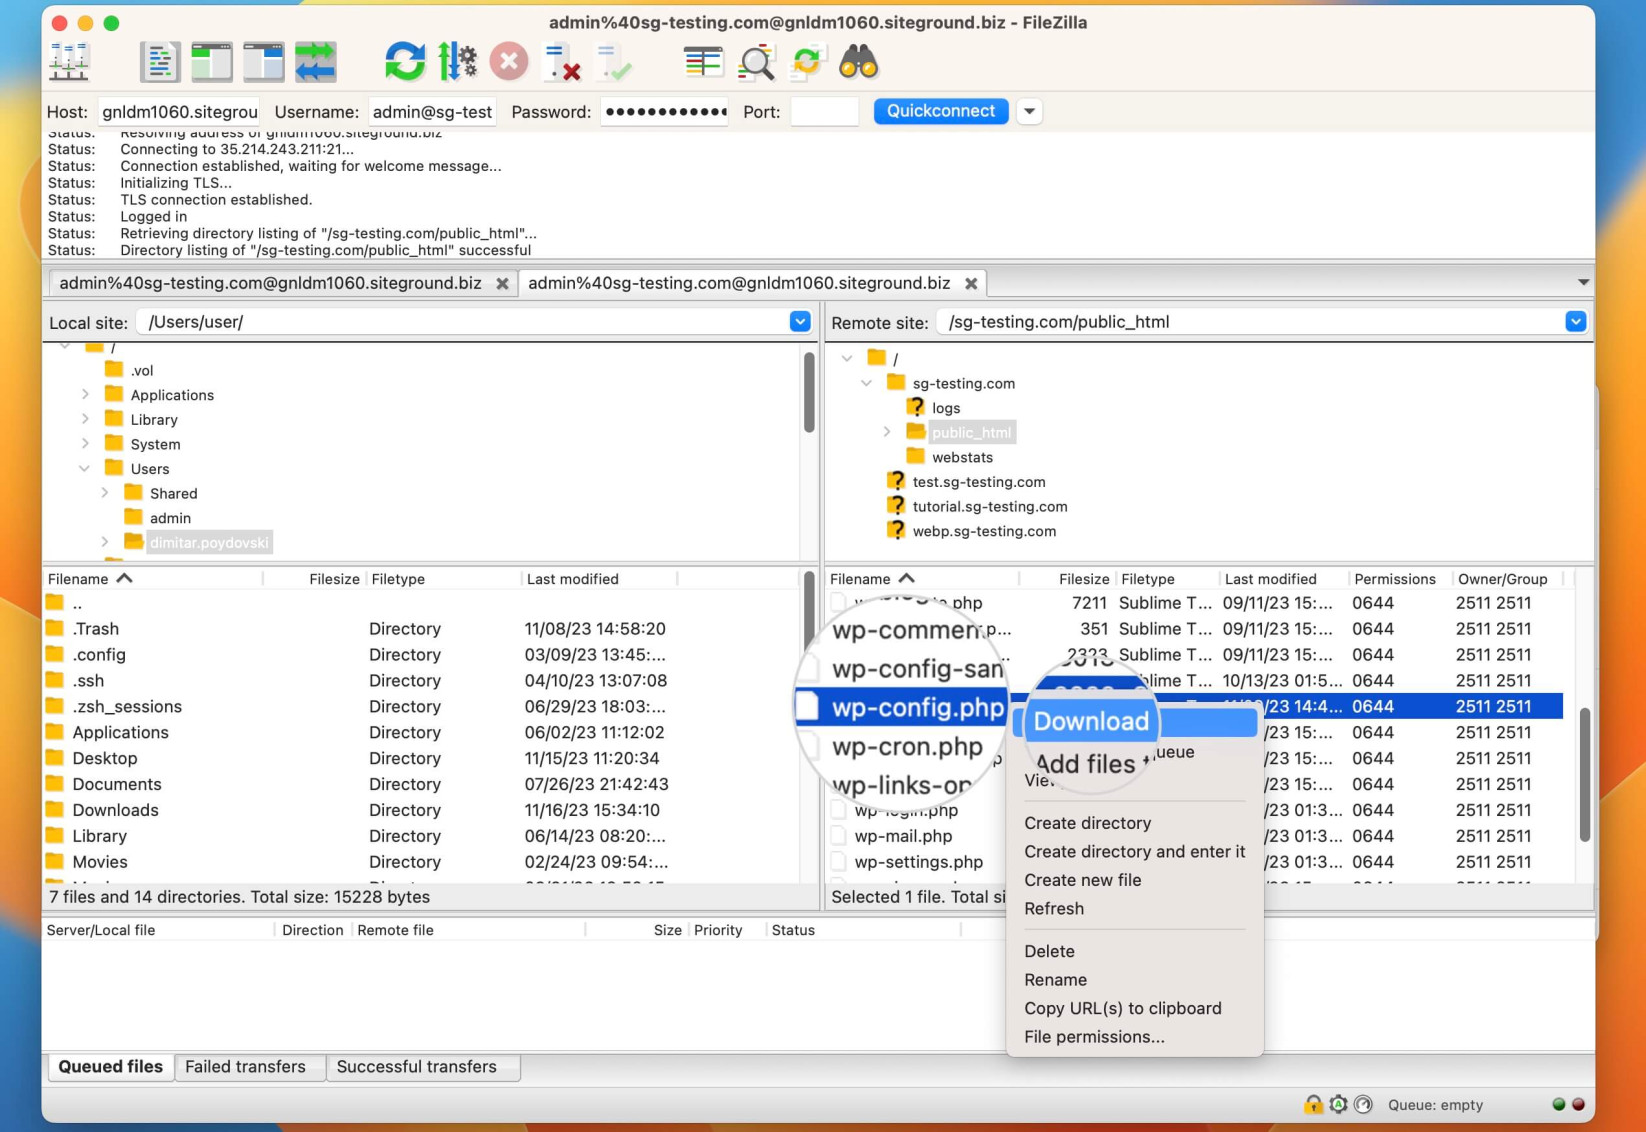
Task: Select Copy URL(s) to clipboard
Action: (1122, 1008)
